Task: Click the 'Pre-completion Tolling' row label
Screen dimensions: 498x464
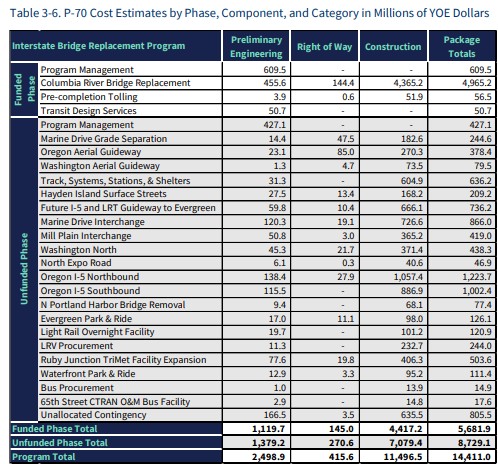Action: point(89,97)
